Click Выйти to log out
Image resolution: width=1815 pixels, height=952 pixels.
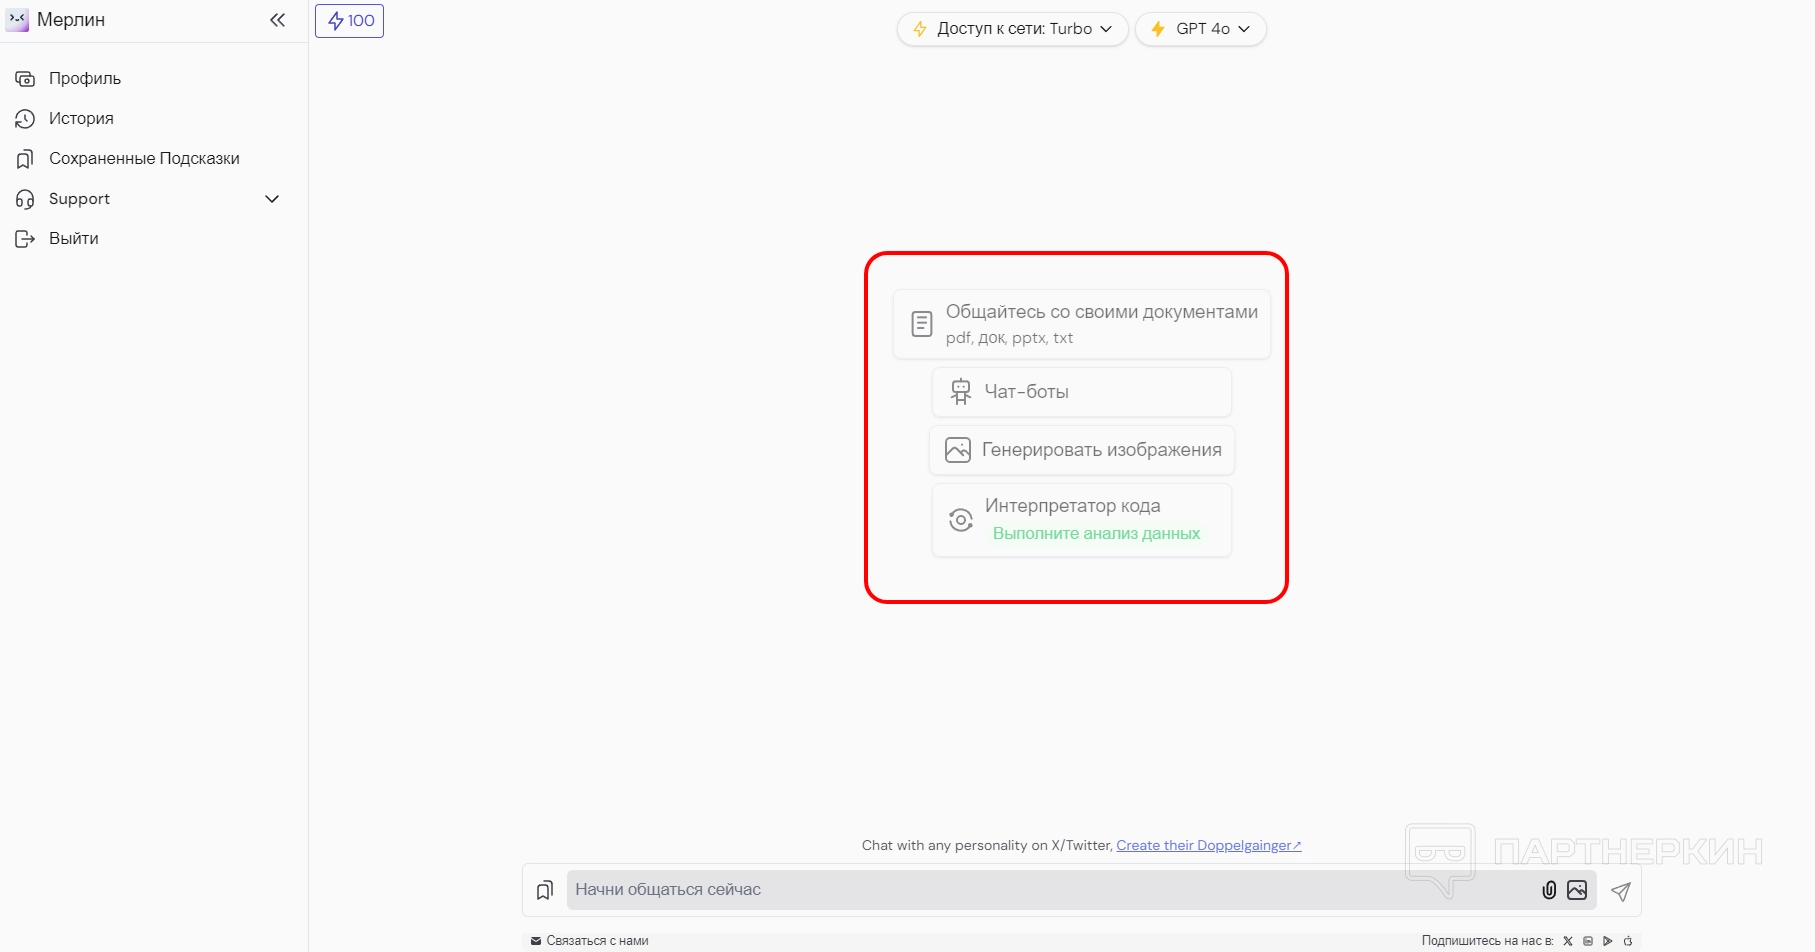74,239
